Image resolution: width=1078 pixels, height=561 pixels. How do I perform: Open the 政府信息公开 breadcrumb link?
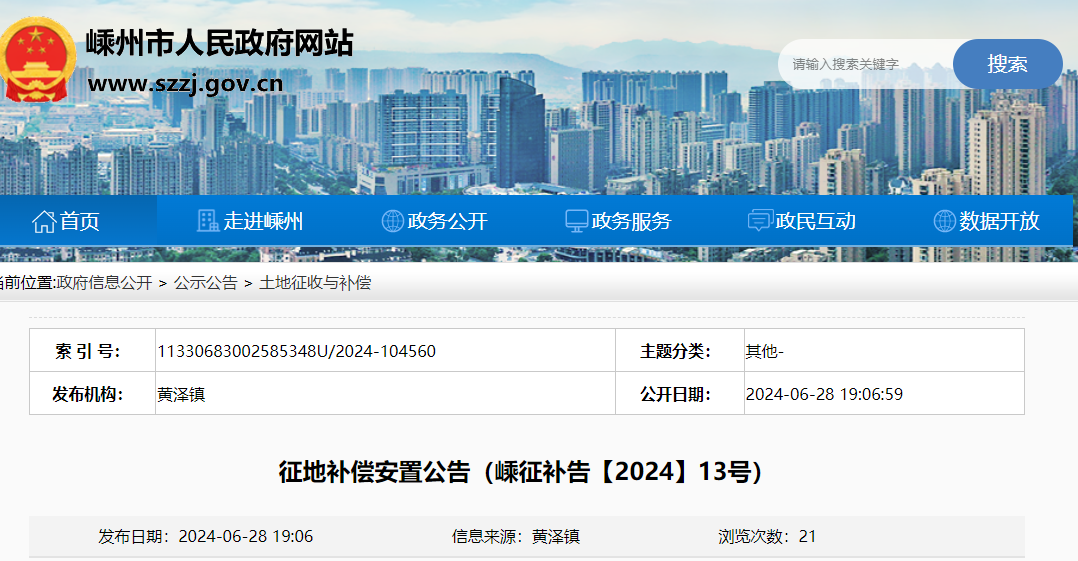pyautogui.click(x=104, y=283)
